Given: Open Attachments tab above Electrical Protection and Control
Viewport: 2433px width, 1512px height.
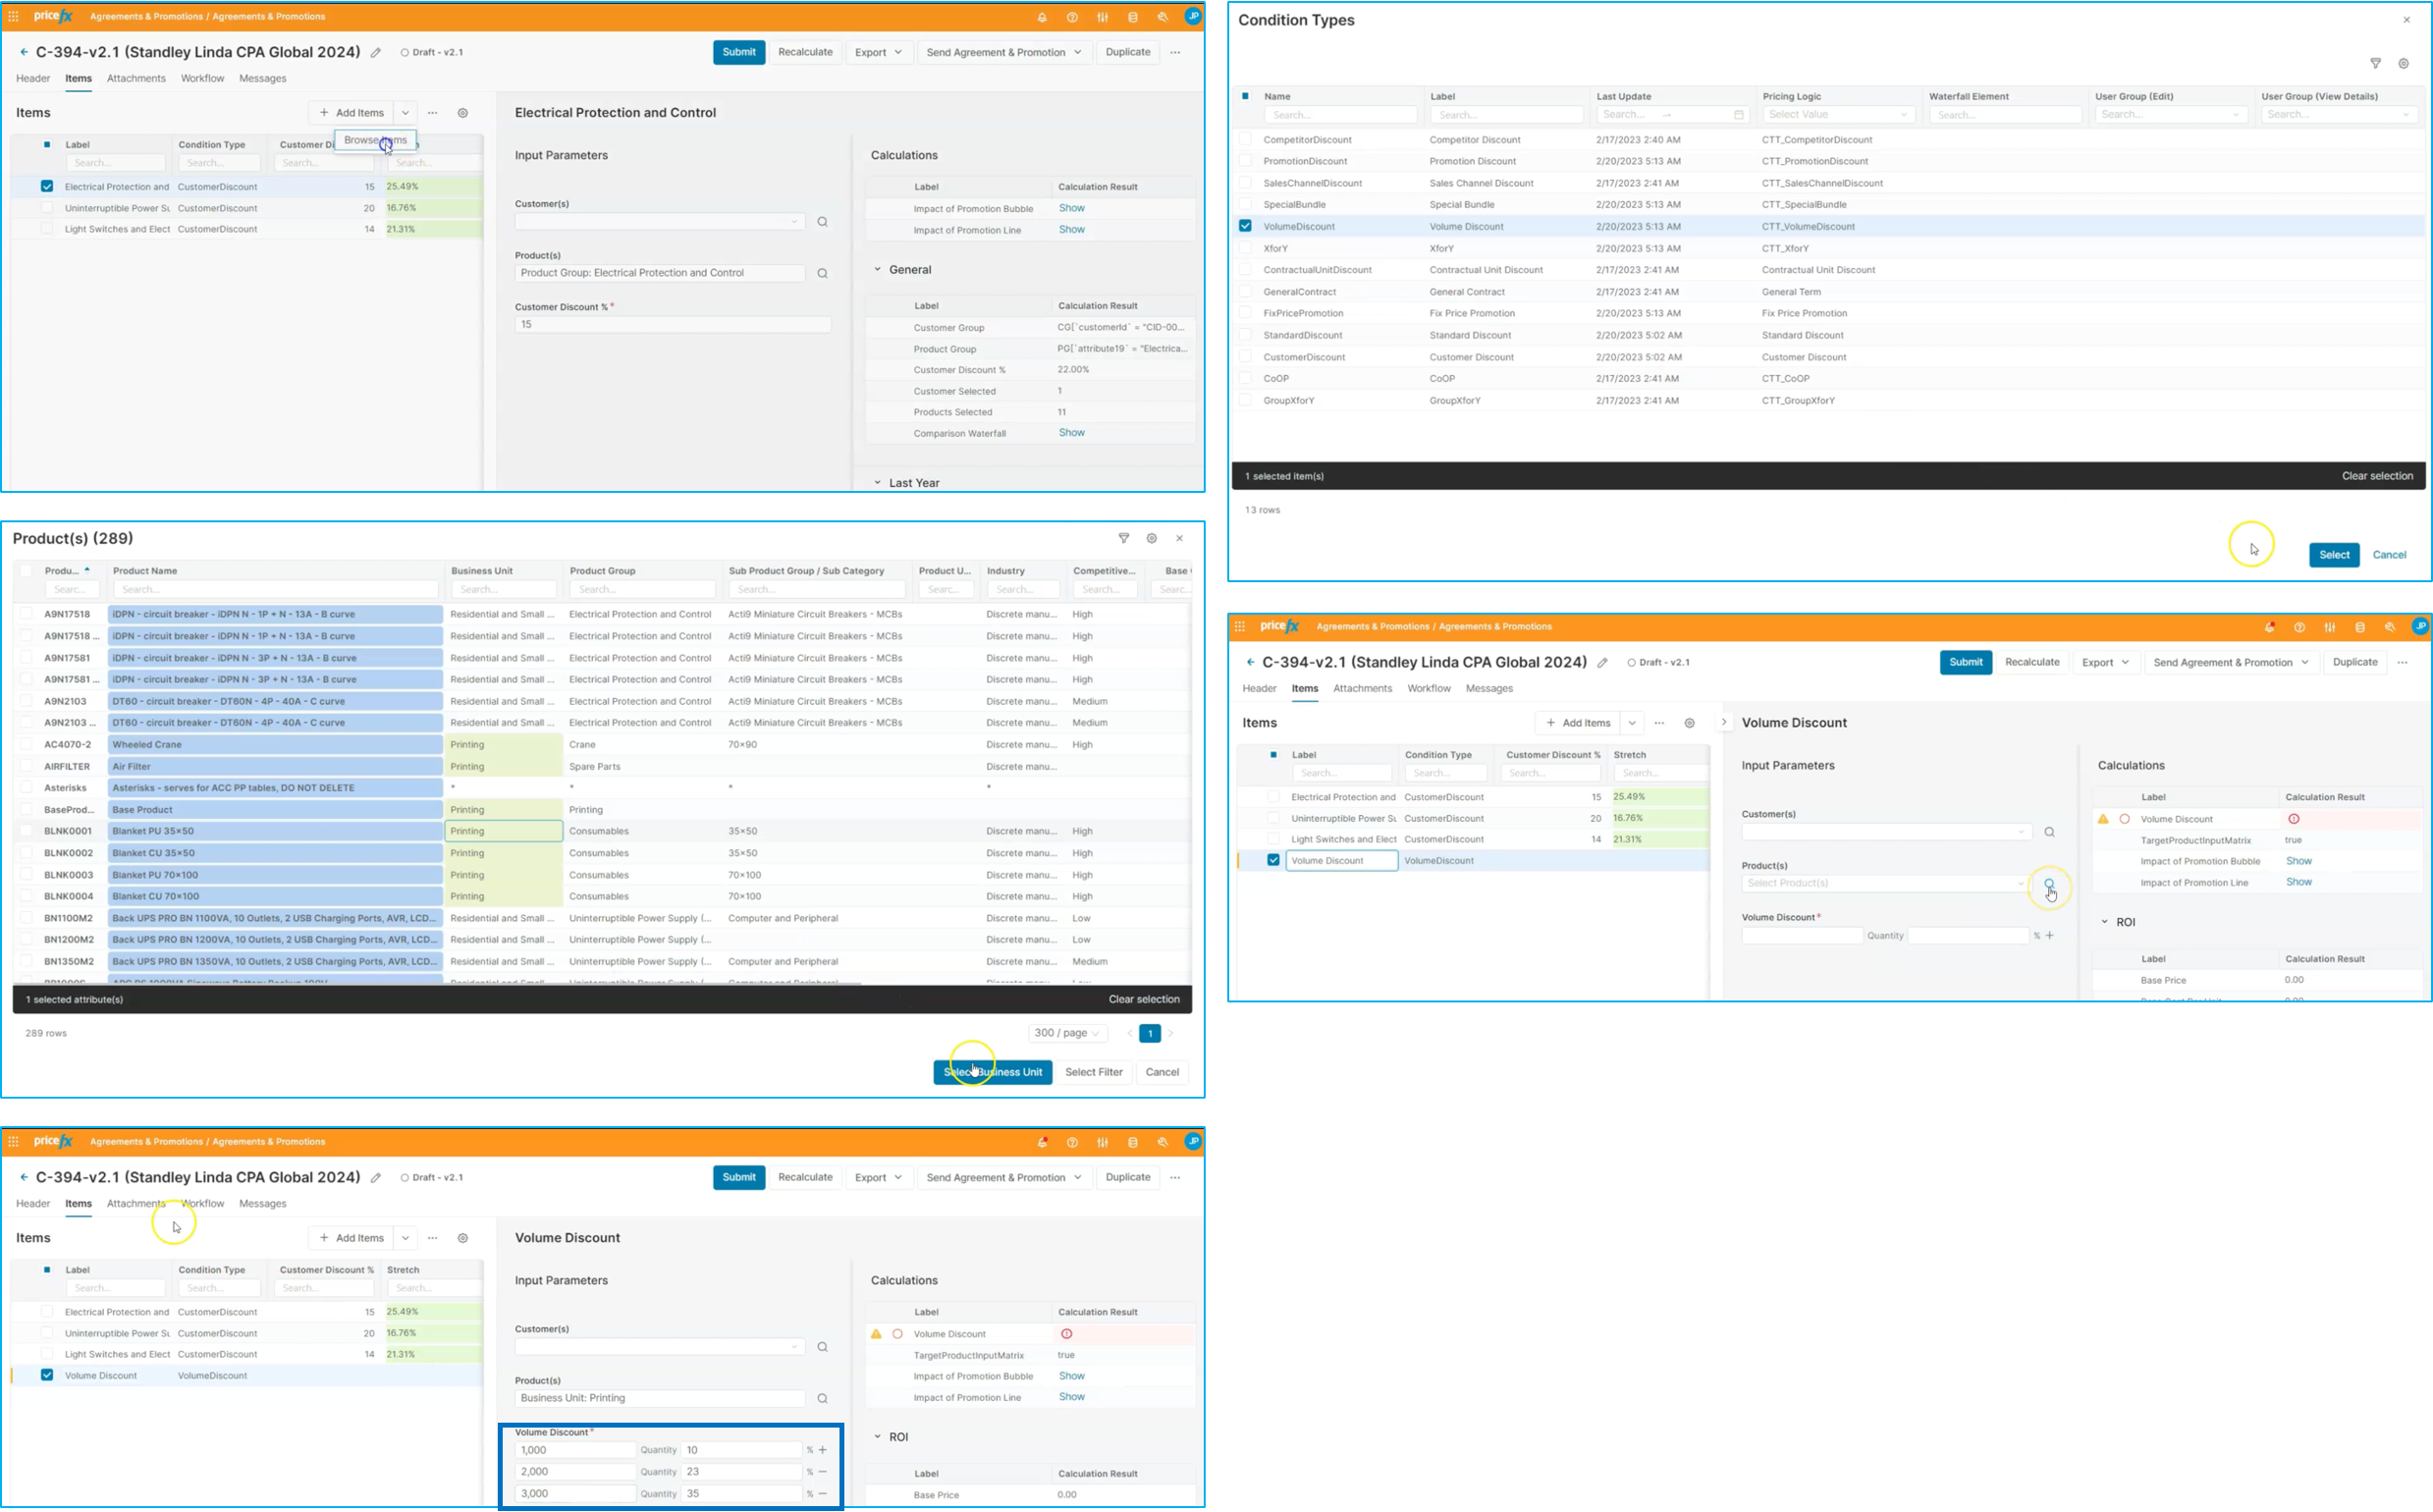Looking at the screenshot, I should click(136, 79).
